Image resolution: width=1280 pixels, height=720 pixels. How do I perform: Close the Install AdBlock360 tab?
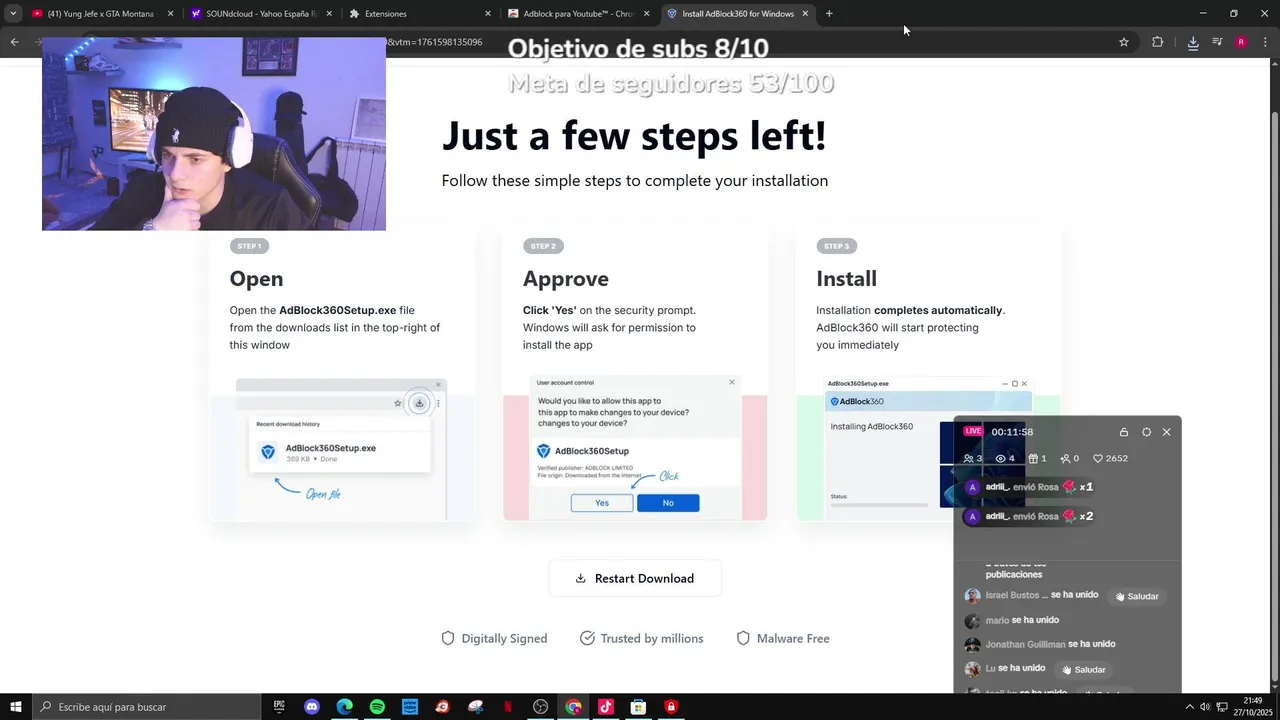click(805, 14)
